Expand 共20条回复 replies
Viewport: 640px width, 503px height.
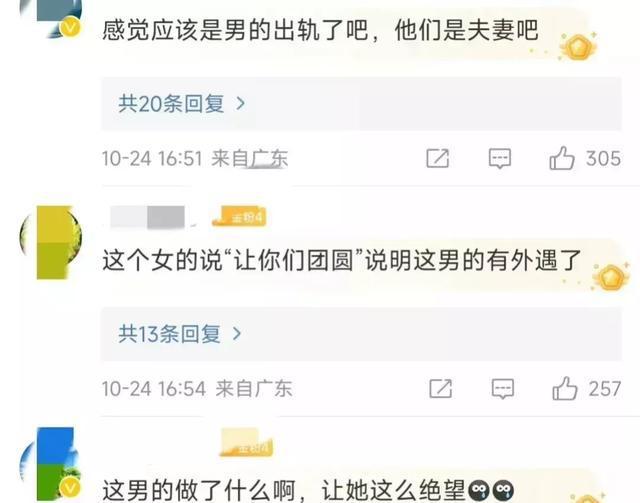tap(361, 104)
